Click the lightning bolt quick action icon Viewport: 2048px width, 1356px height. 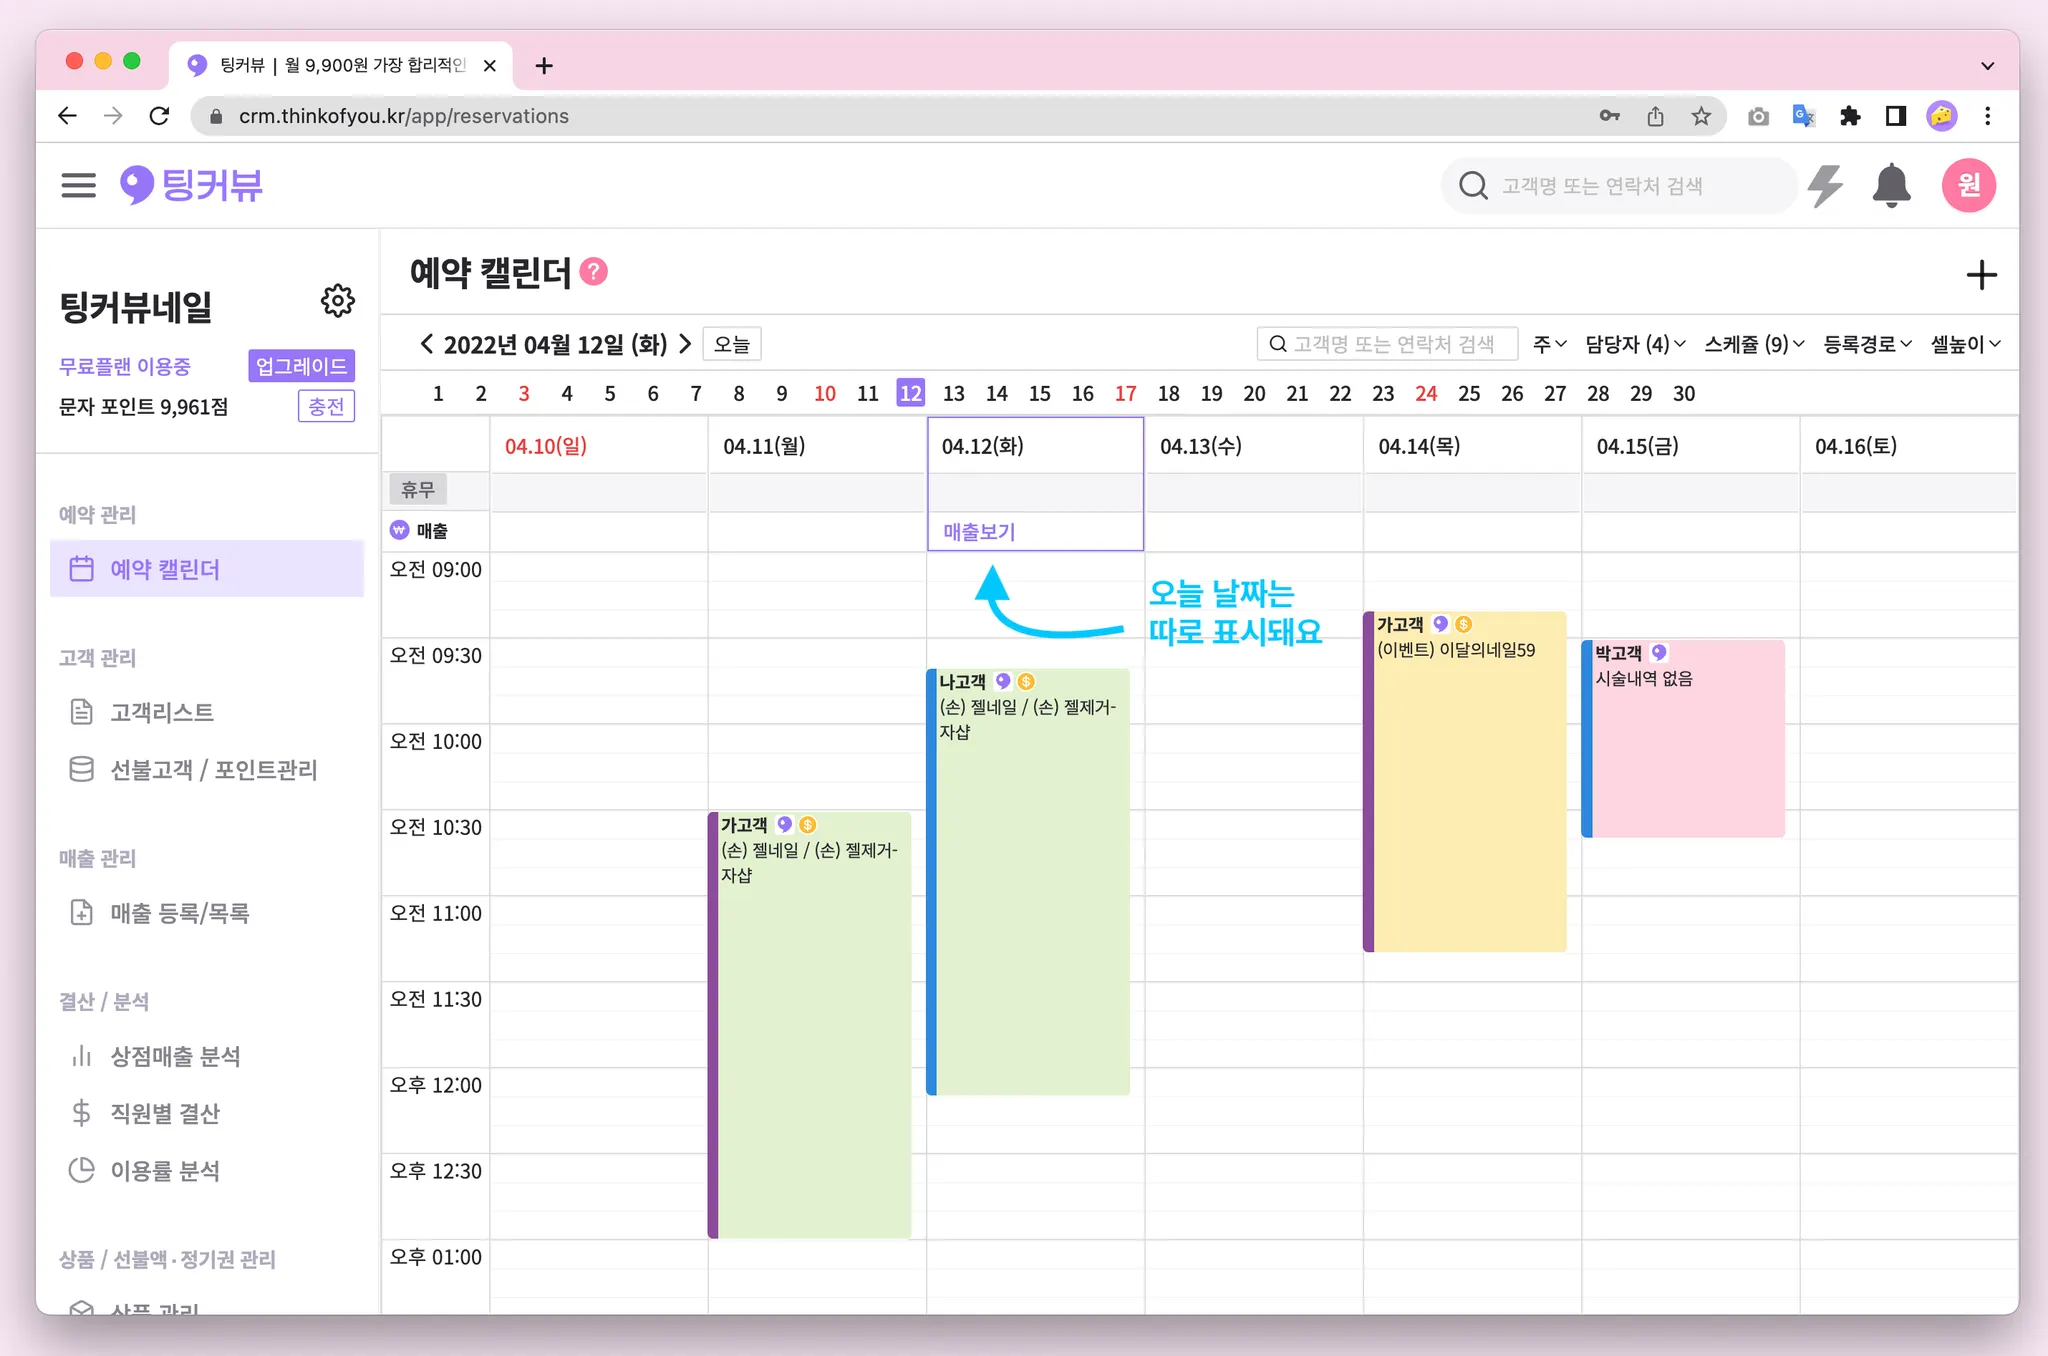point(1825,186)
